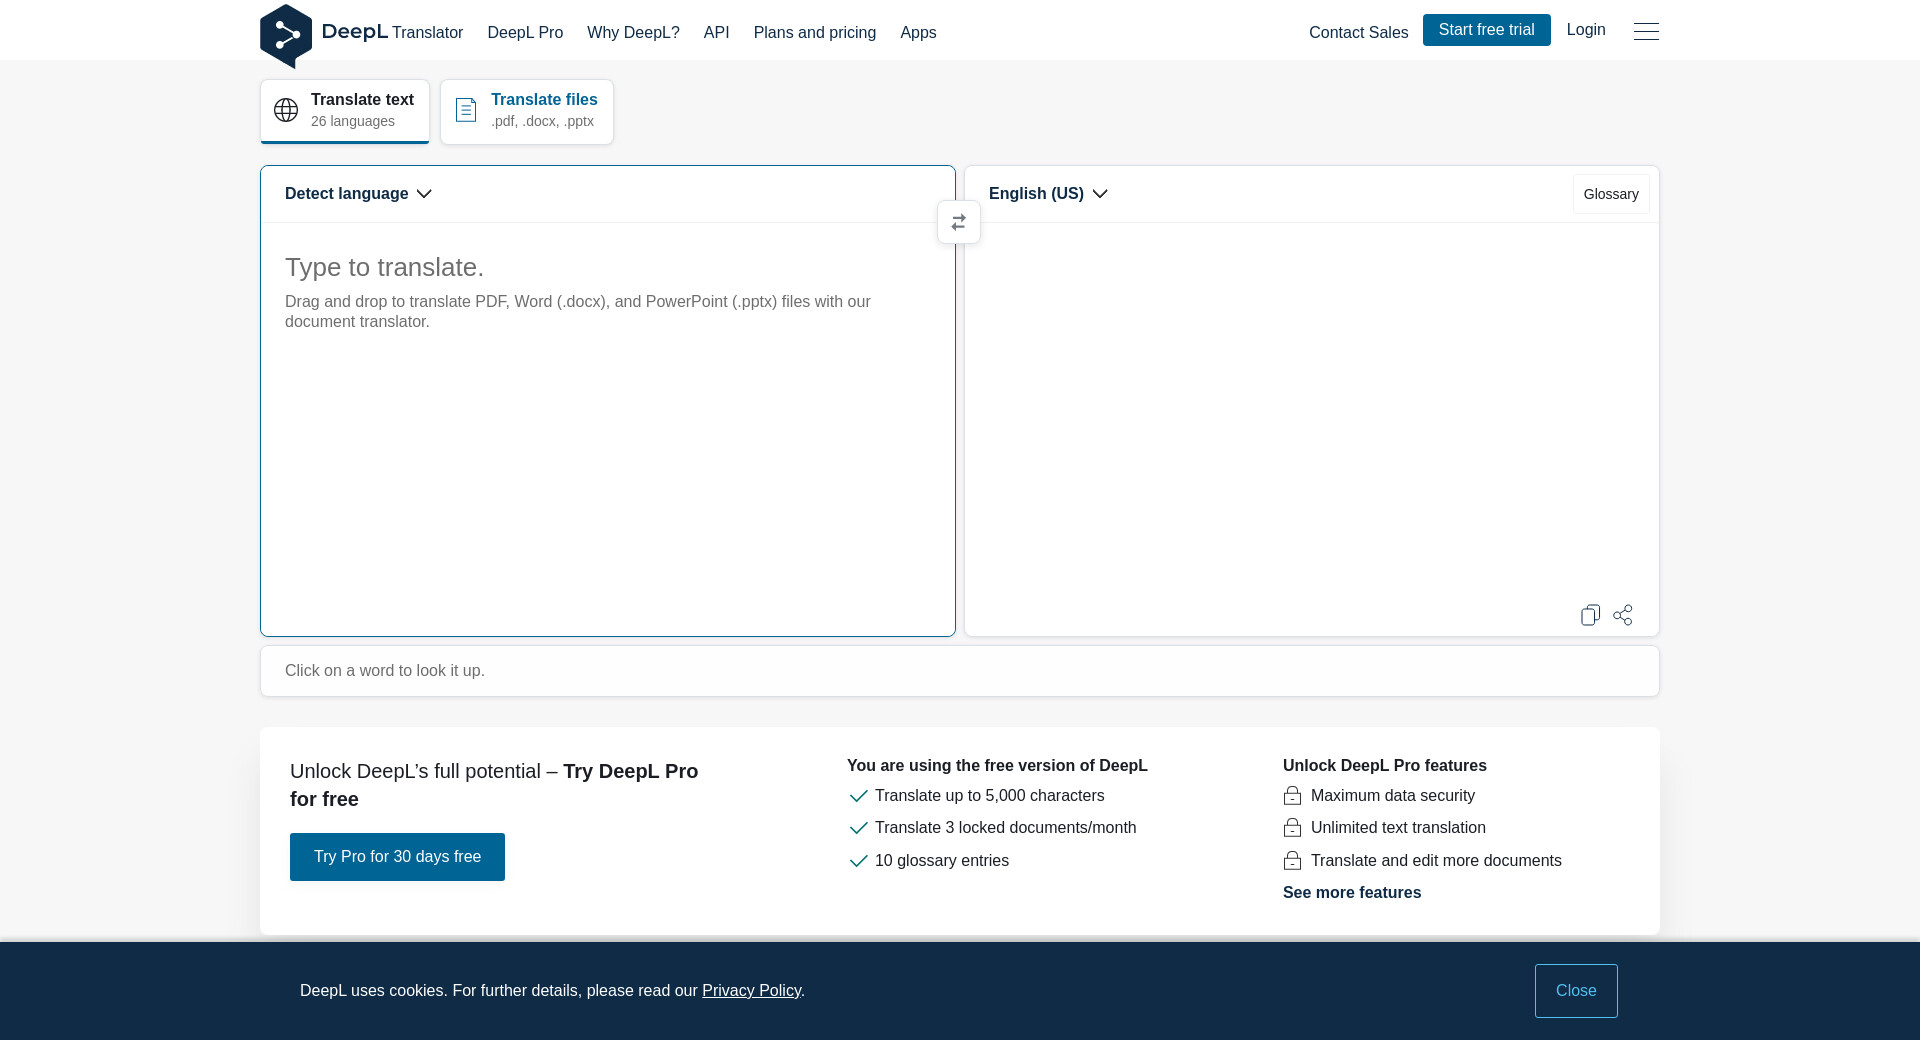1920x1040 pixels.
Task: Share the translation via share icon
Action: point(1623,615)
